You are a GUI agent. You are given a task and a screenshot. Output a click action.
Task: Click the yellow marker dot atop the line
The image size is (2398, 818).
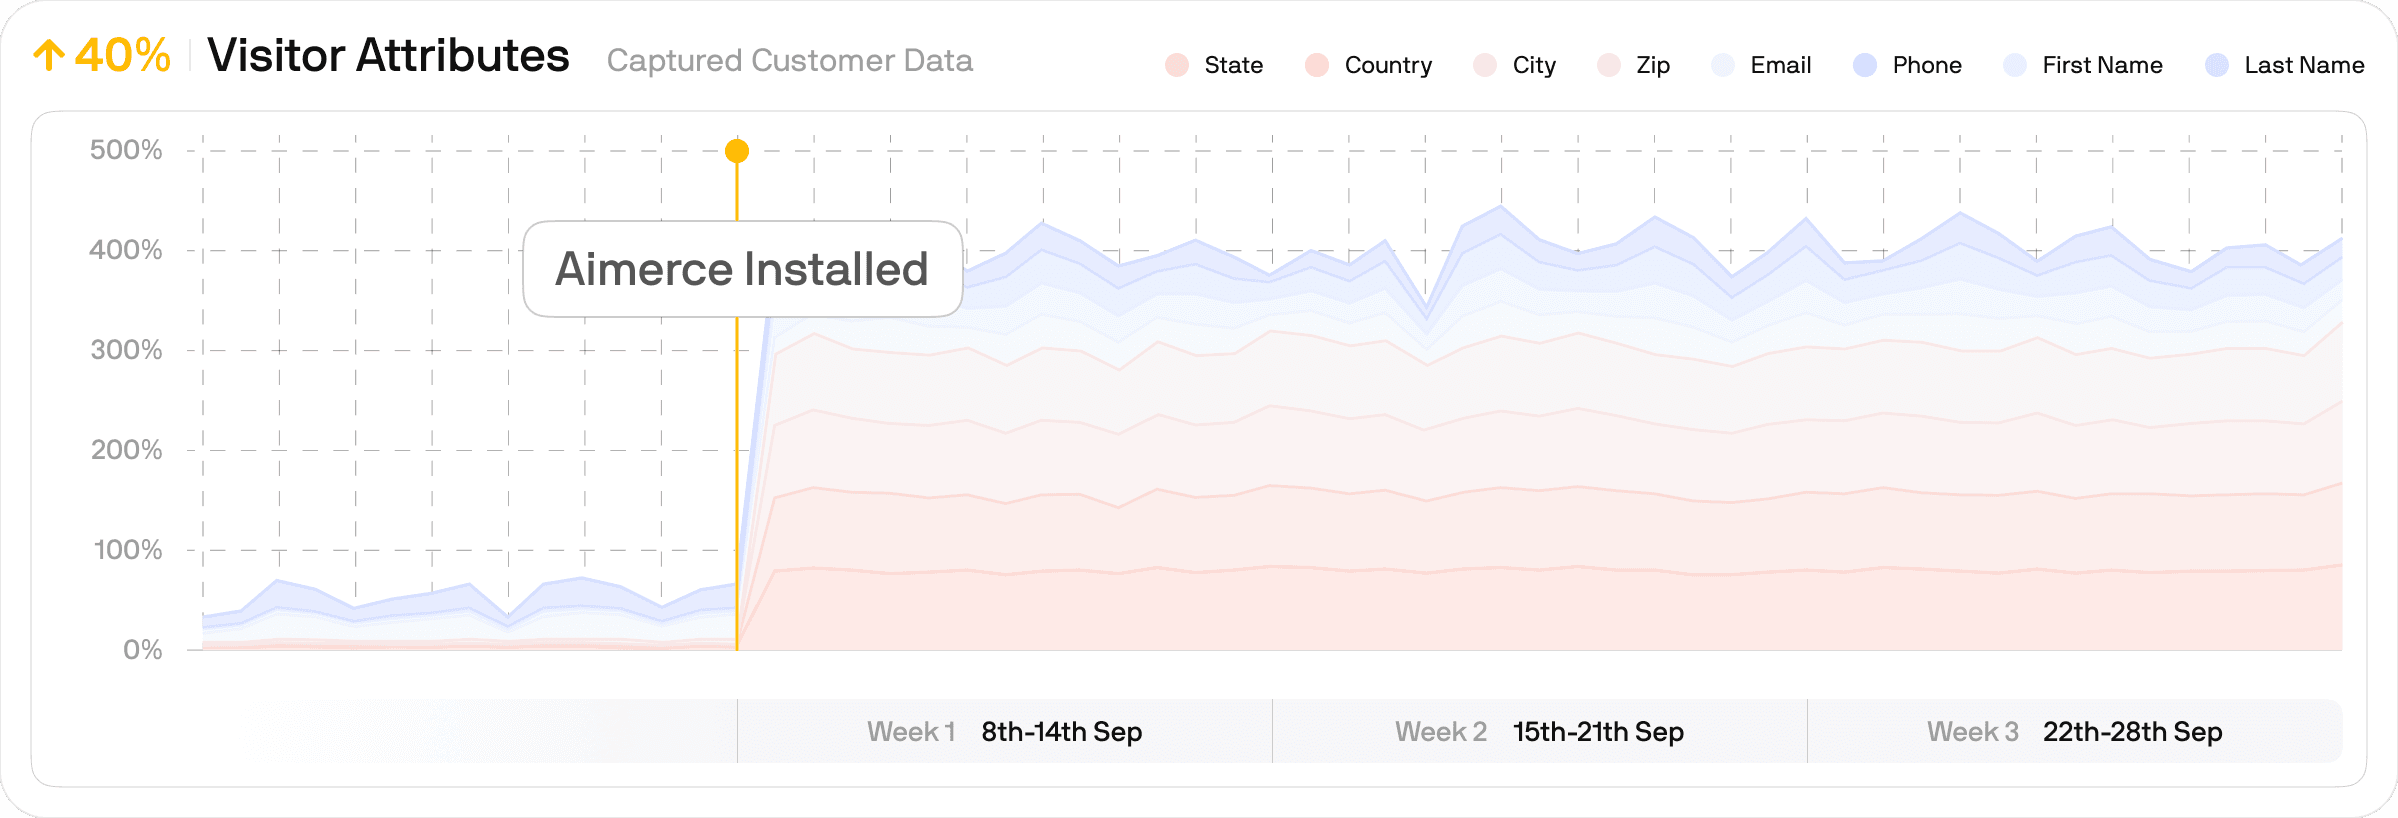point(737,151)
